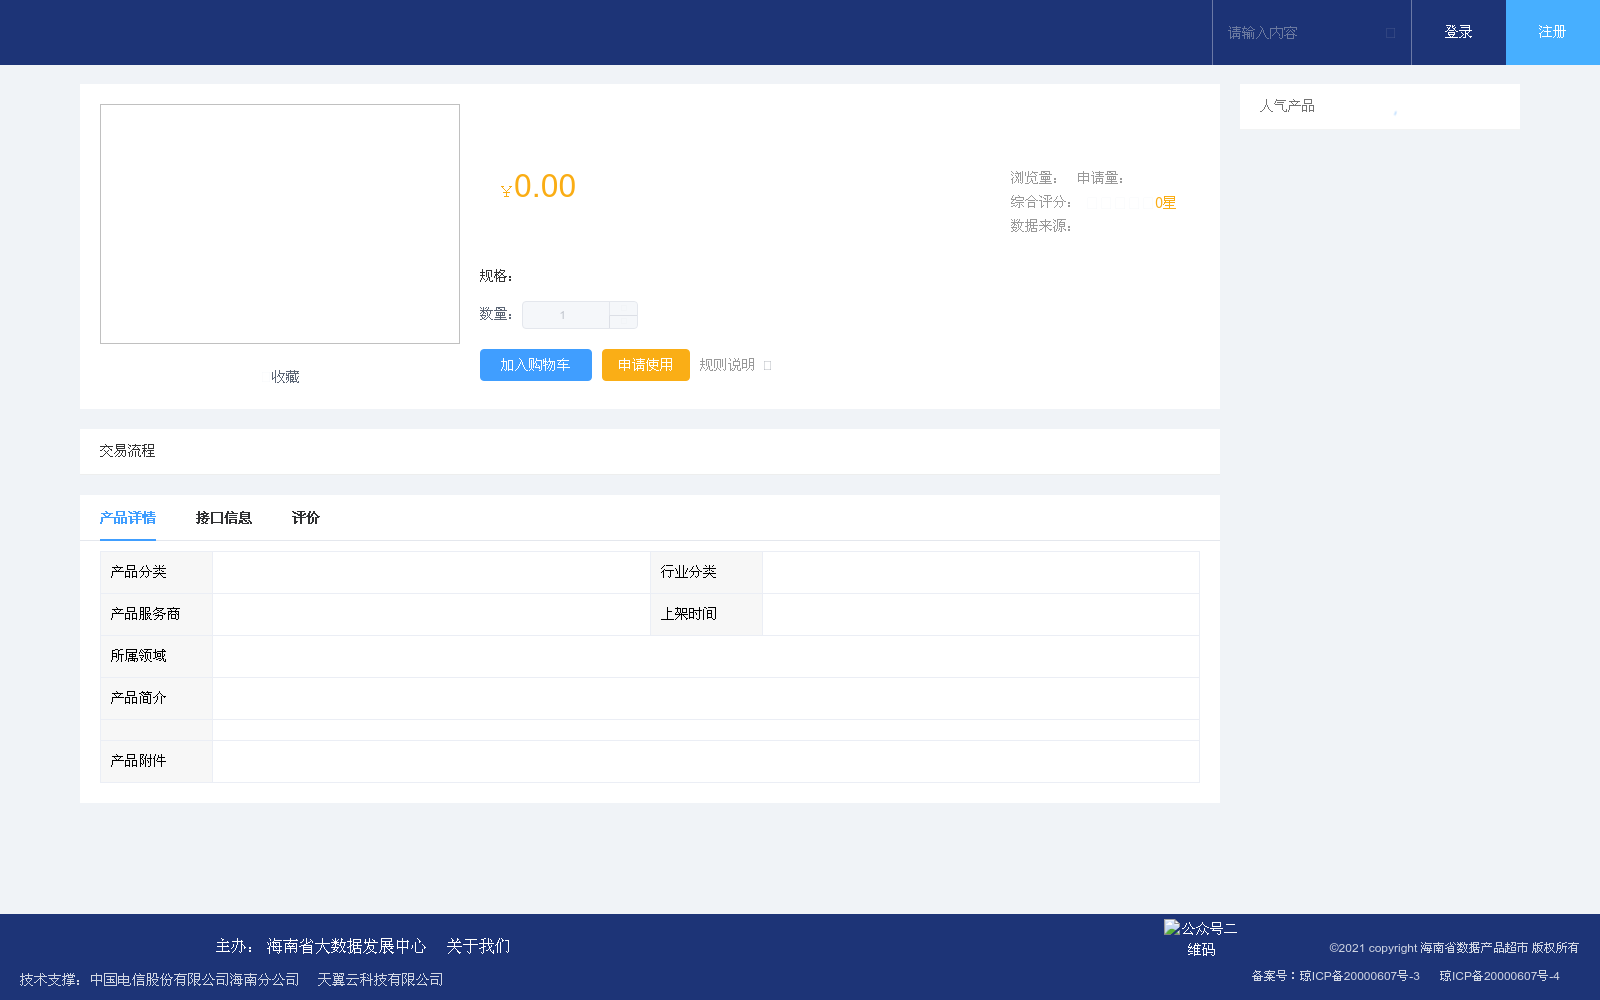Click the 规格 label
The image size is (1600, 1000).
tap(495, 276)
